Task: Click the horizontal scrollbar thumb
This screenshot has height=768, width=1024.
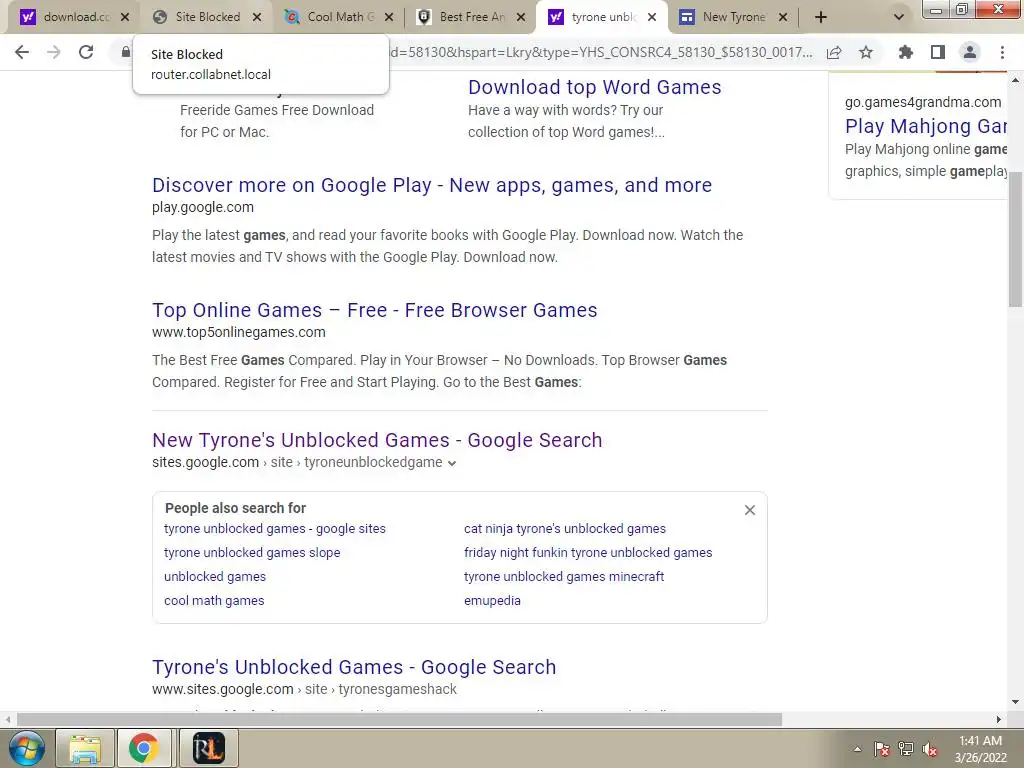Action: coord(399,720)
